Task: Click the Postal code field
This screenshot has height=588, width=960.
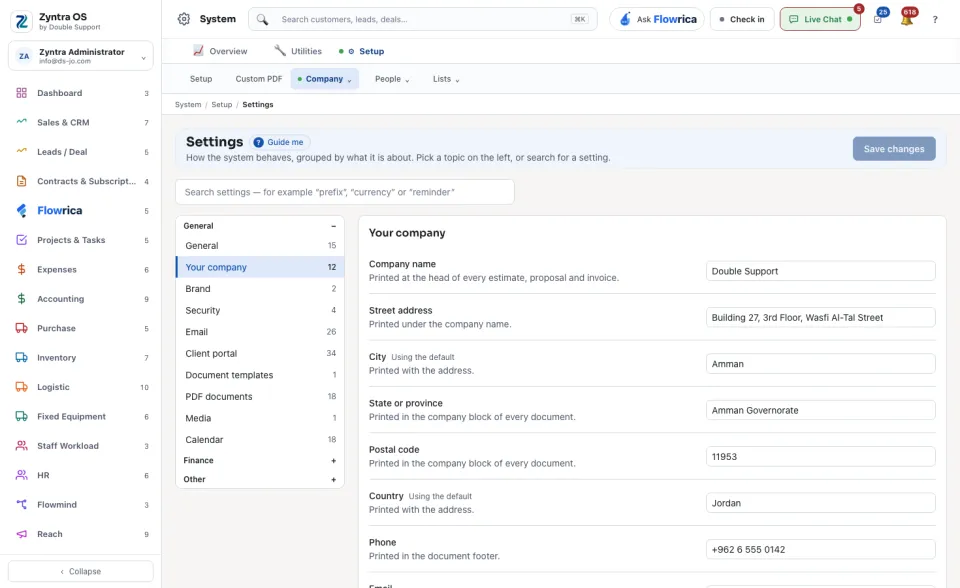Action: pos(820,457)
